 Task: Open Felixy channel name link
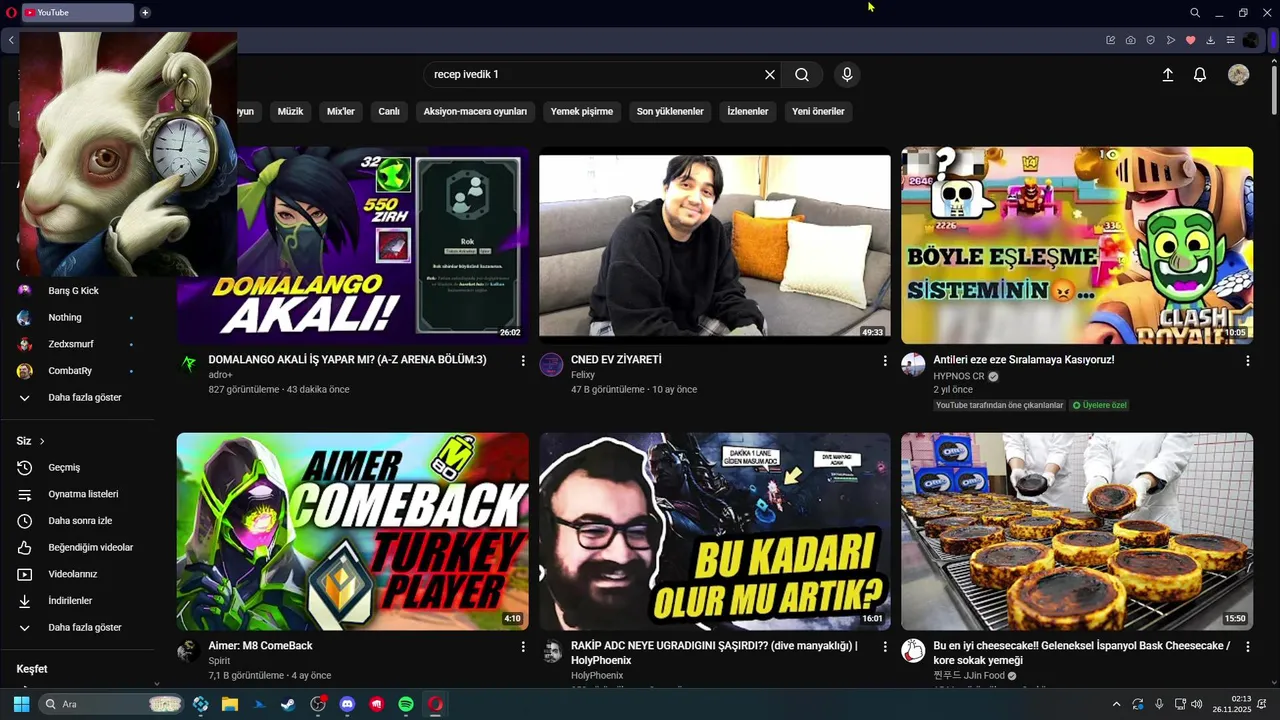[x=583, y=375]
